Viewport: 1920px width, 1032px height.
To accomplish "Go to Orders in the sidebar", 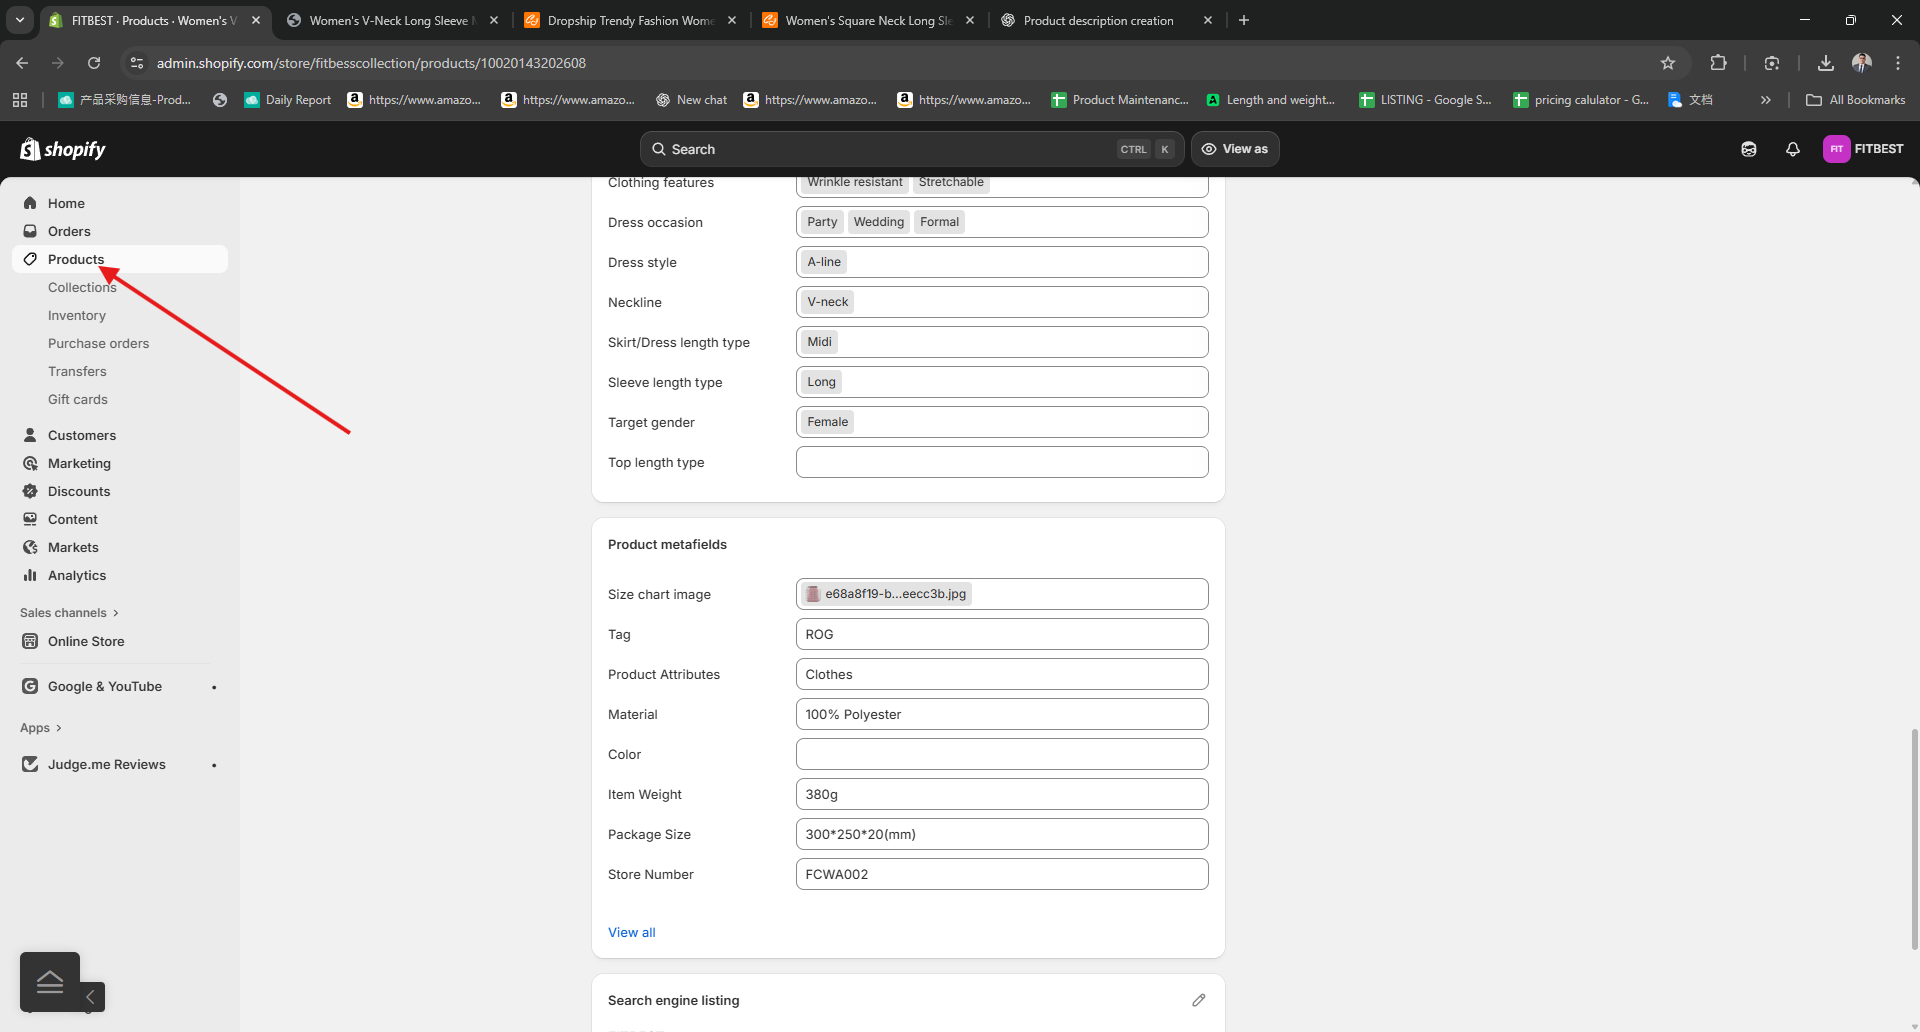I will point(69,231).
